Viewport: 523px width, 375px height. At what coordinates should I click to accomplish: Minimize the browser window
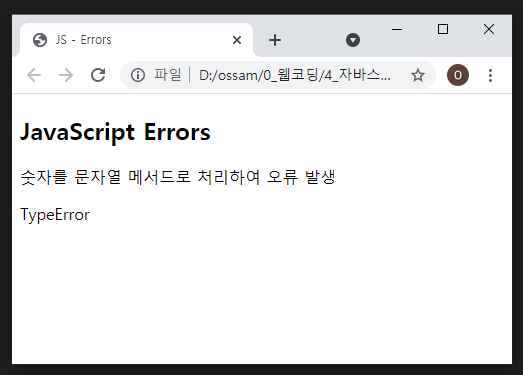tap(397, 29)
